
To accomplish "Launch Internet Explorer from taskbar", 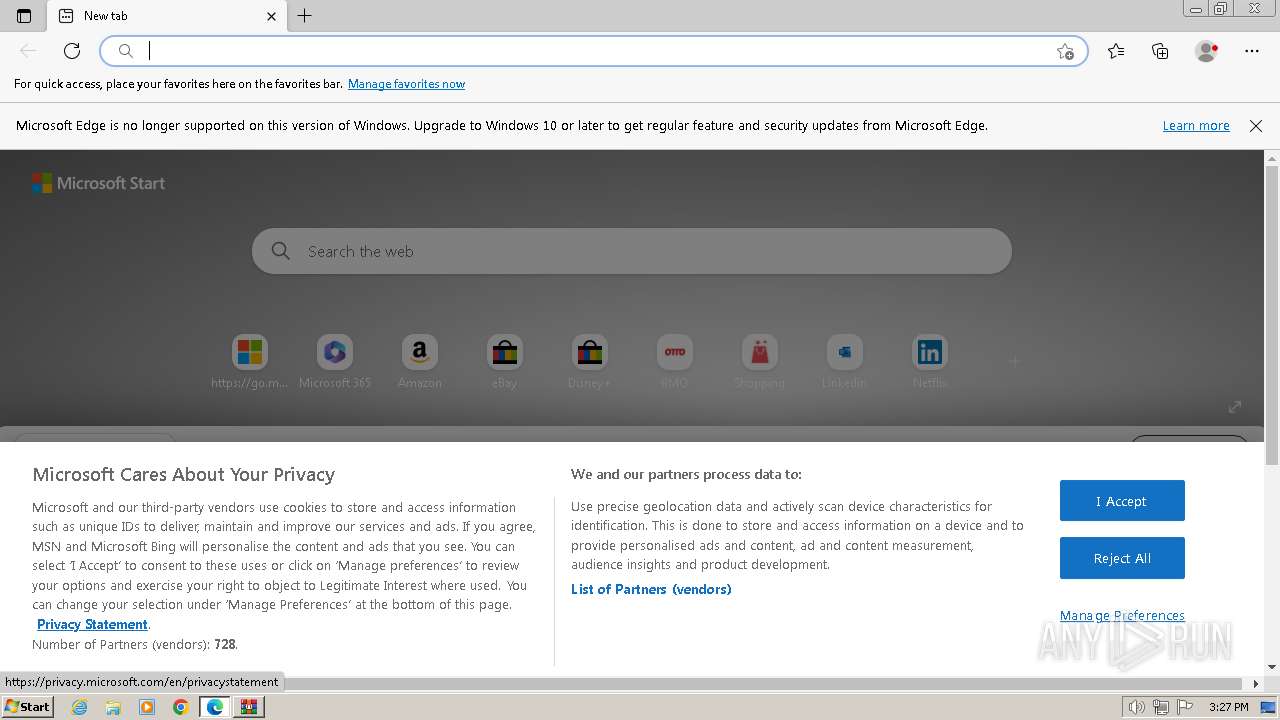I will (x=80, y=707).
